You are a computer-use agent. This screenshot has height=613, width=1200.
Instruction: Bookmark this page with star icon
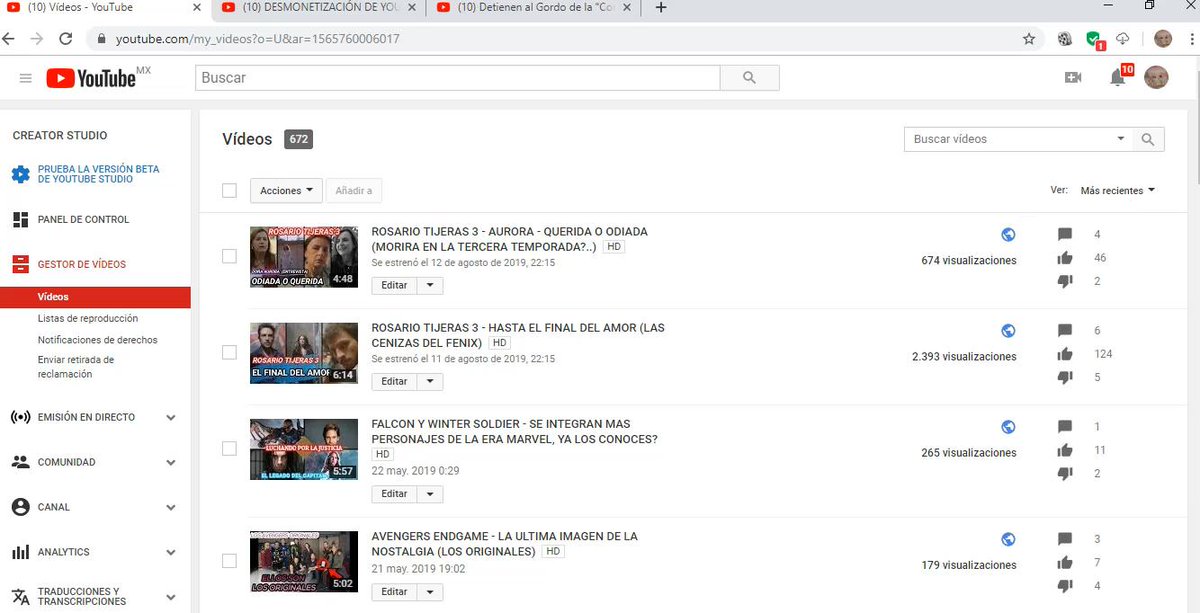(x=1029, y=39)
